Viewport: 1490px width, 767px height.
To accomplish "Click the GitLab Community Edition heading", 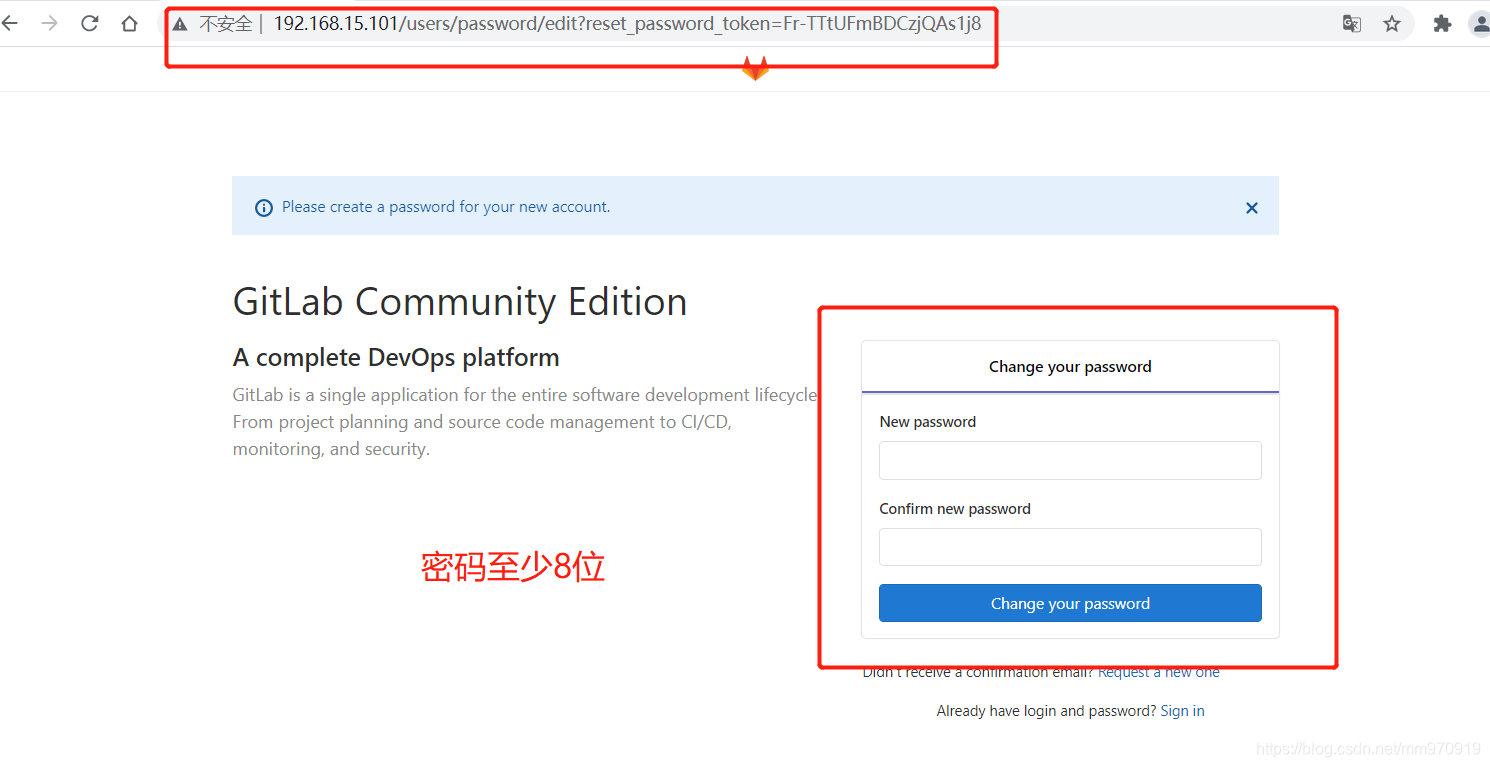I will pyautogui.click(x=460, y=302).
